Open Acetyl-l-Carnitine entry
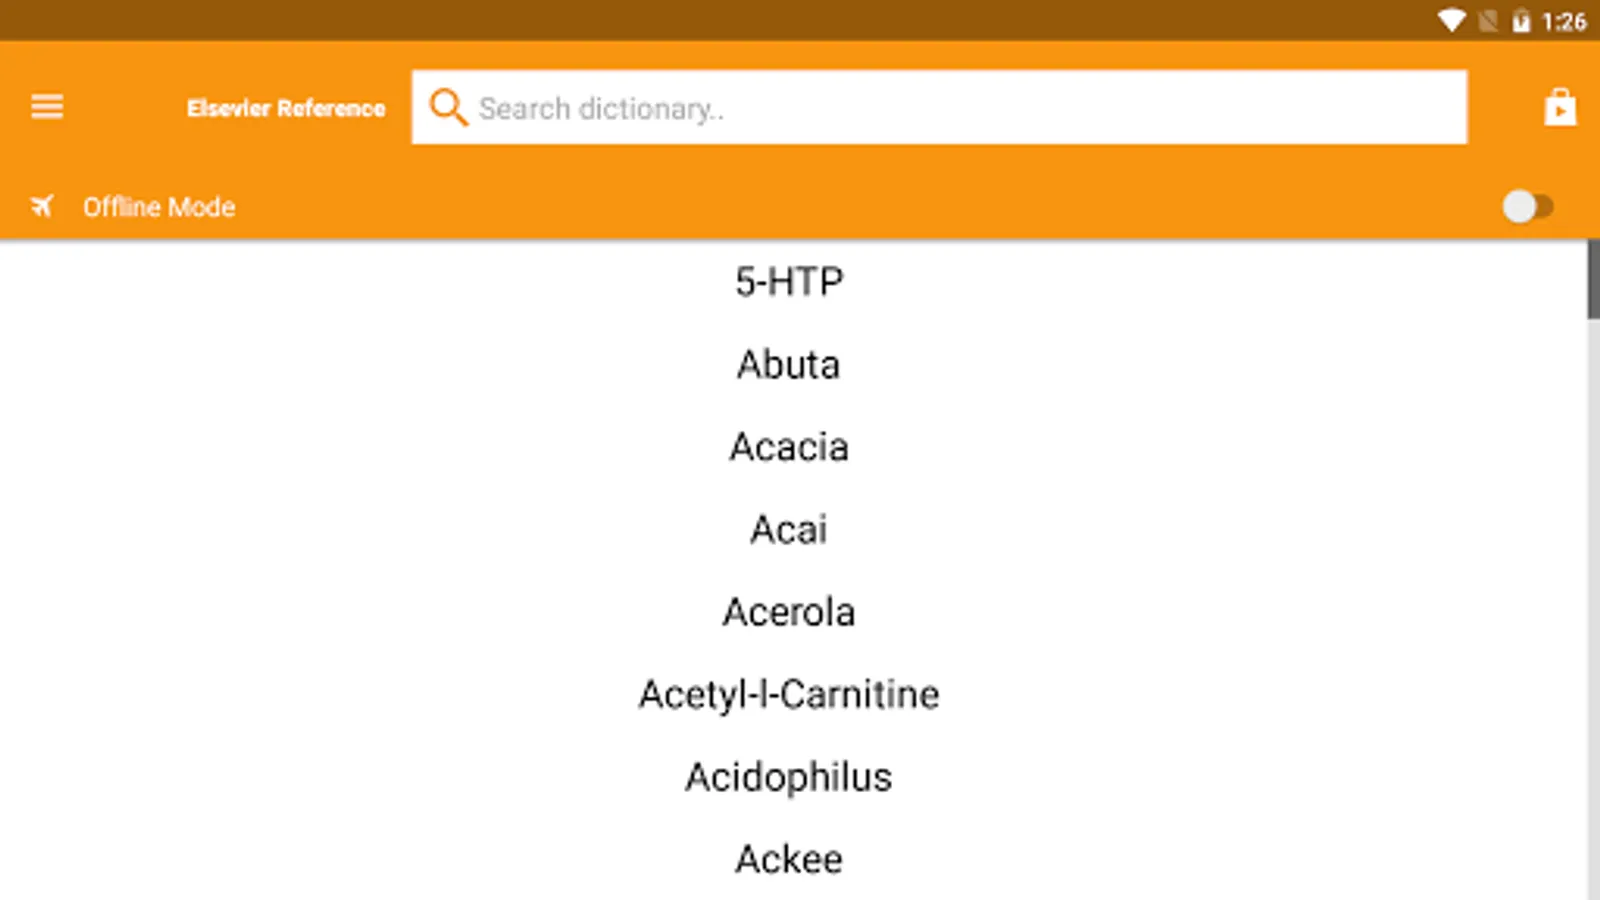 click(789, 695)
